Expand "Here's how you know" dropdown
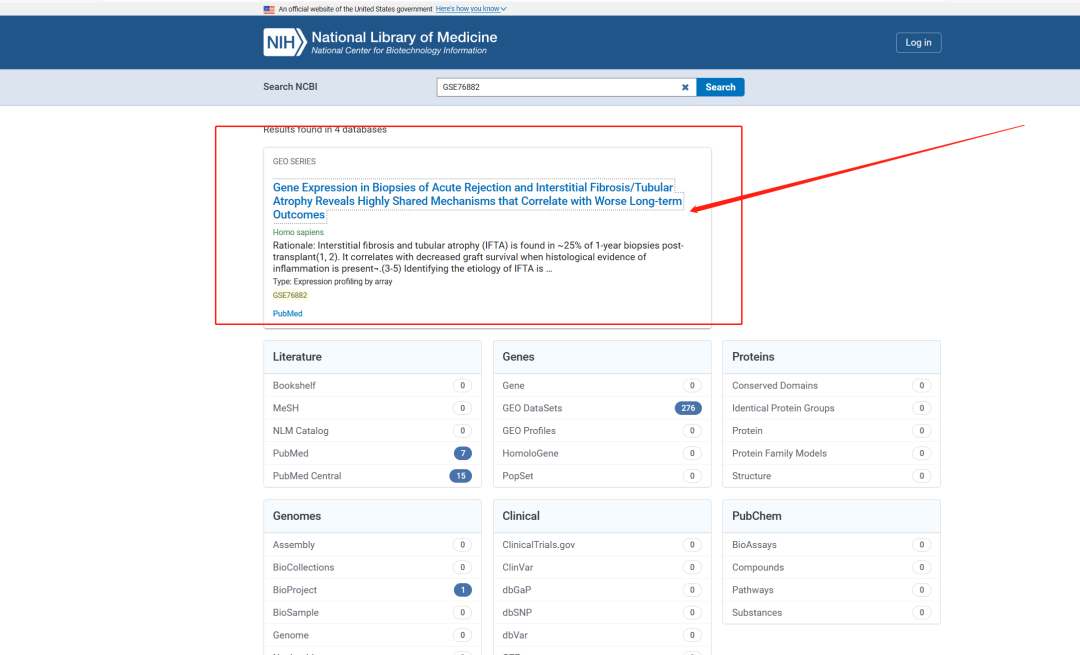This screenshot has height=655, width=1080. point(471,9)
